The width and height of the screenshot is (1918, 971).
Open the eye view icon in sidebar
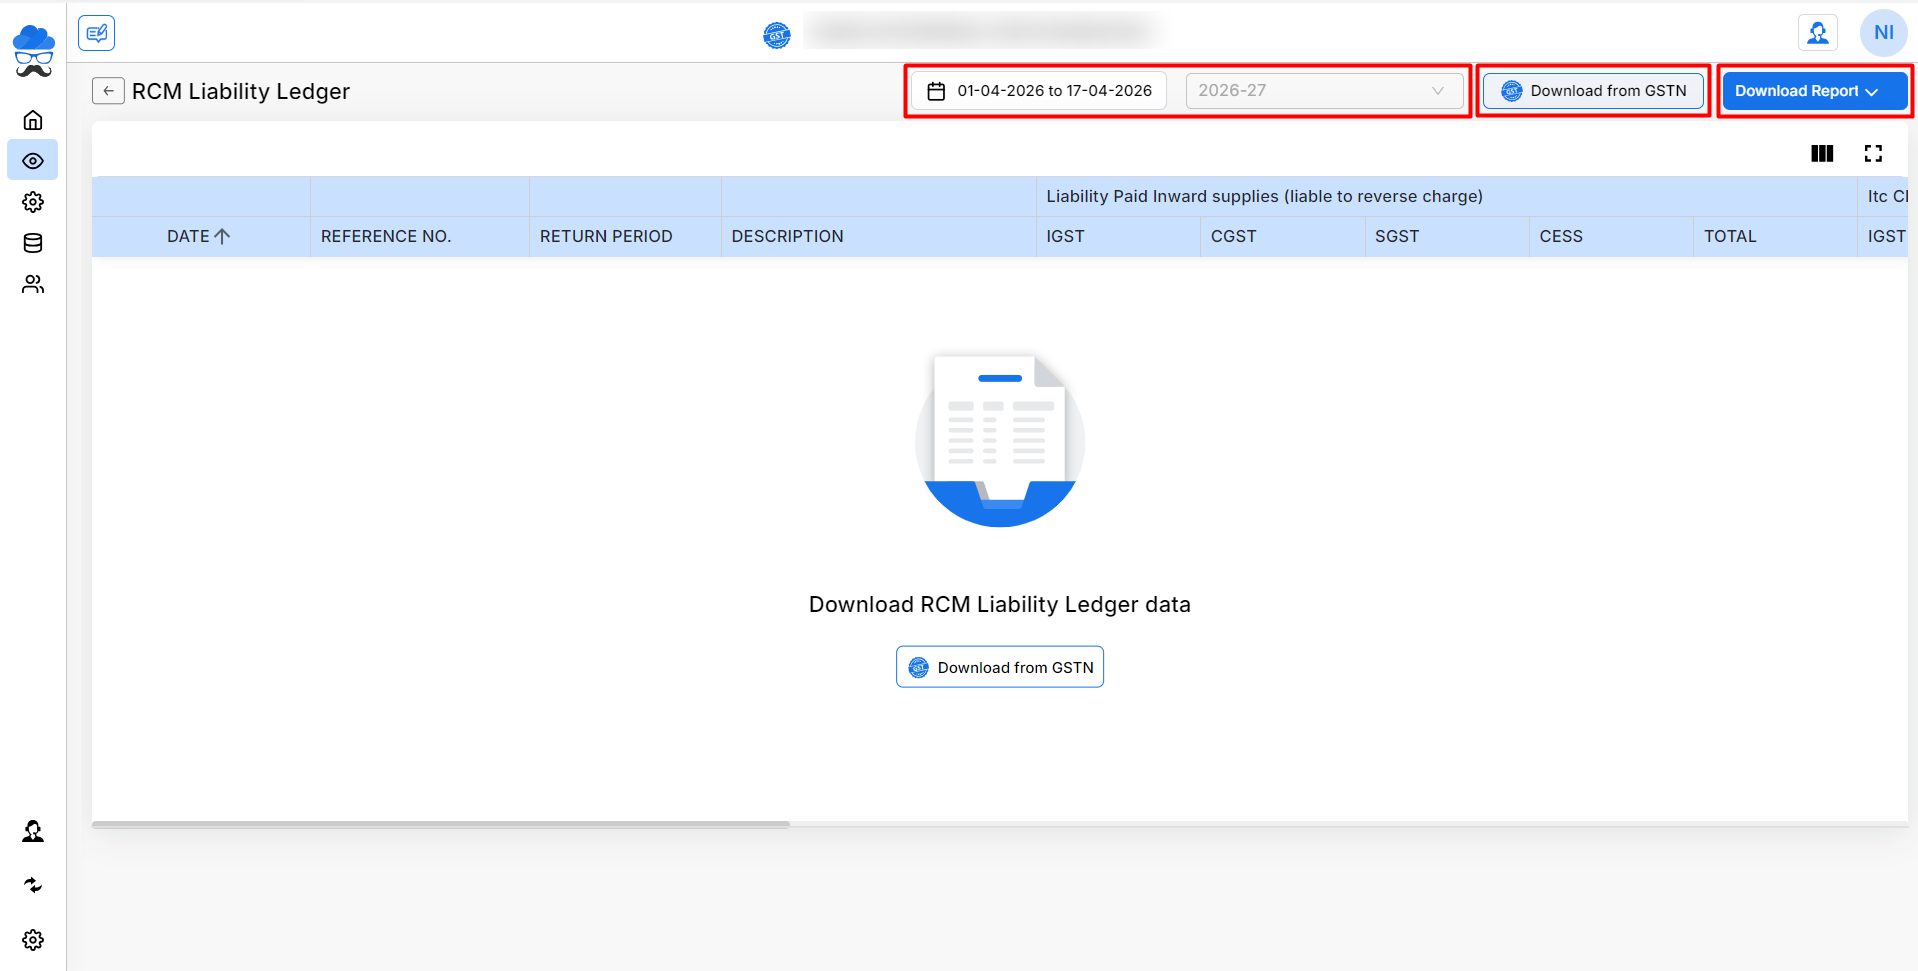[33, 161]
